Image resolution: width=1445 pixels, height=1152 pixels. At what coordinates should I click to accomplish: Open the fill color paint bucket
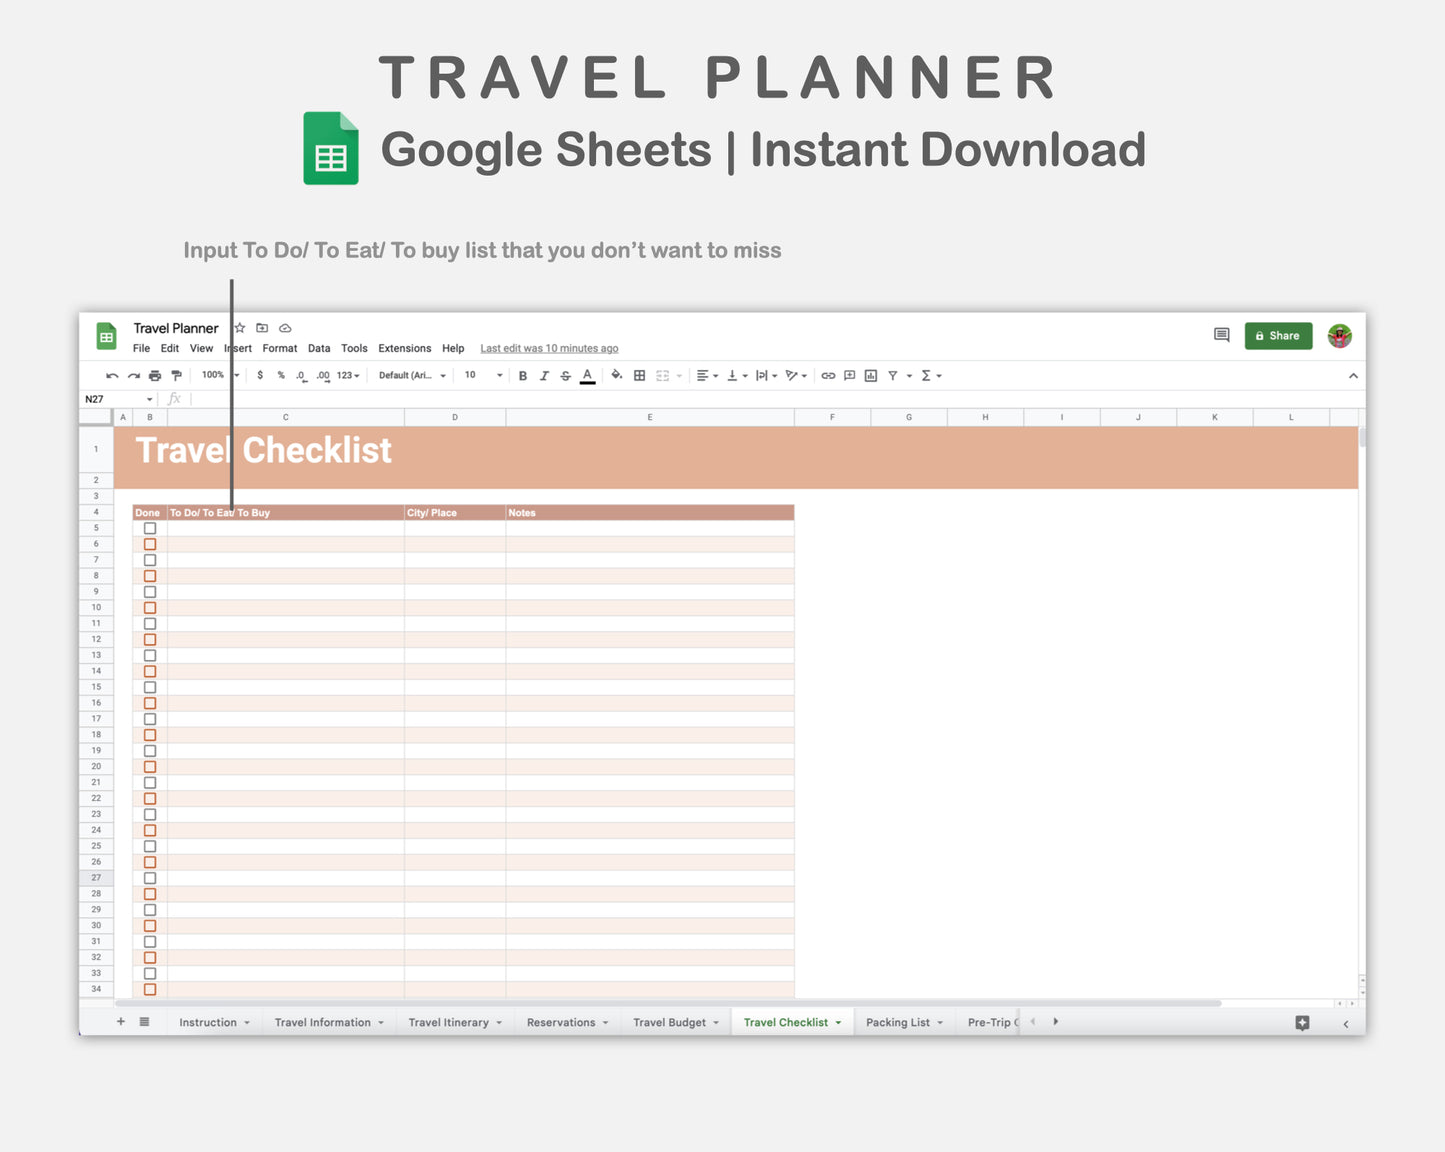[616, 376]
